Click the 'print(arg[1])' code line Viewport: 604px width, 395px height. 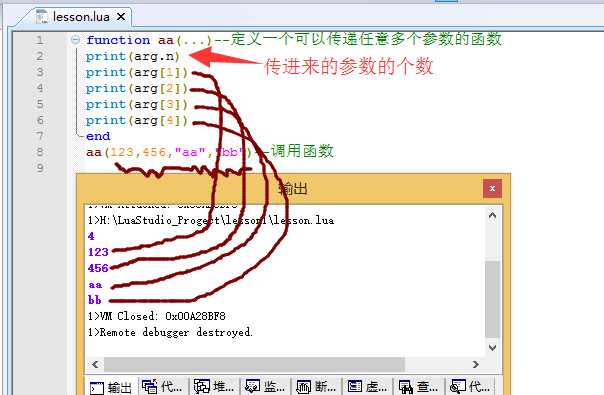click(136, 72)
